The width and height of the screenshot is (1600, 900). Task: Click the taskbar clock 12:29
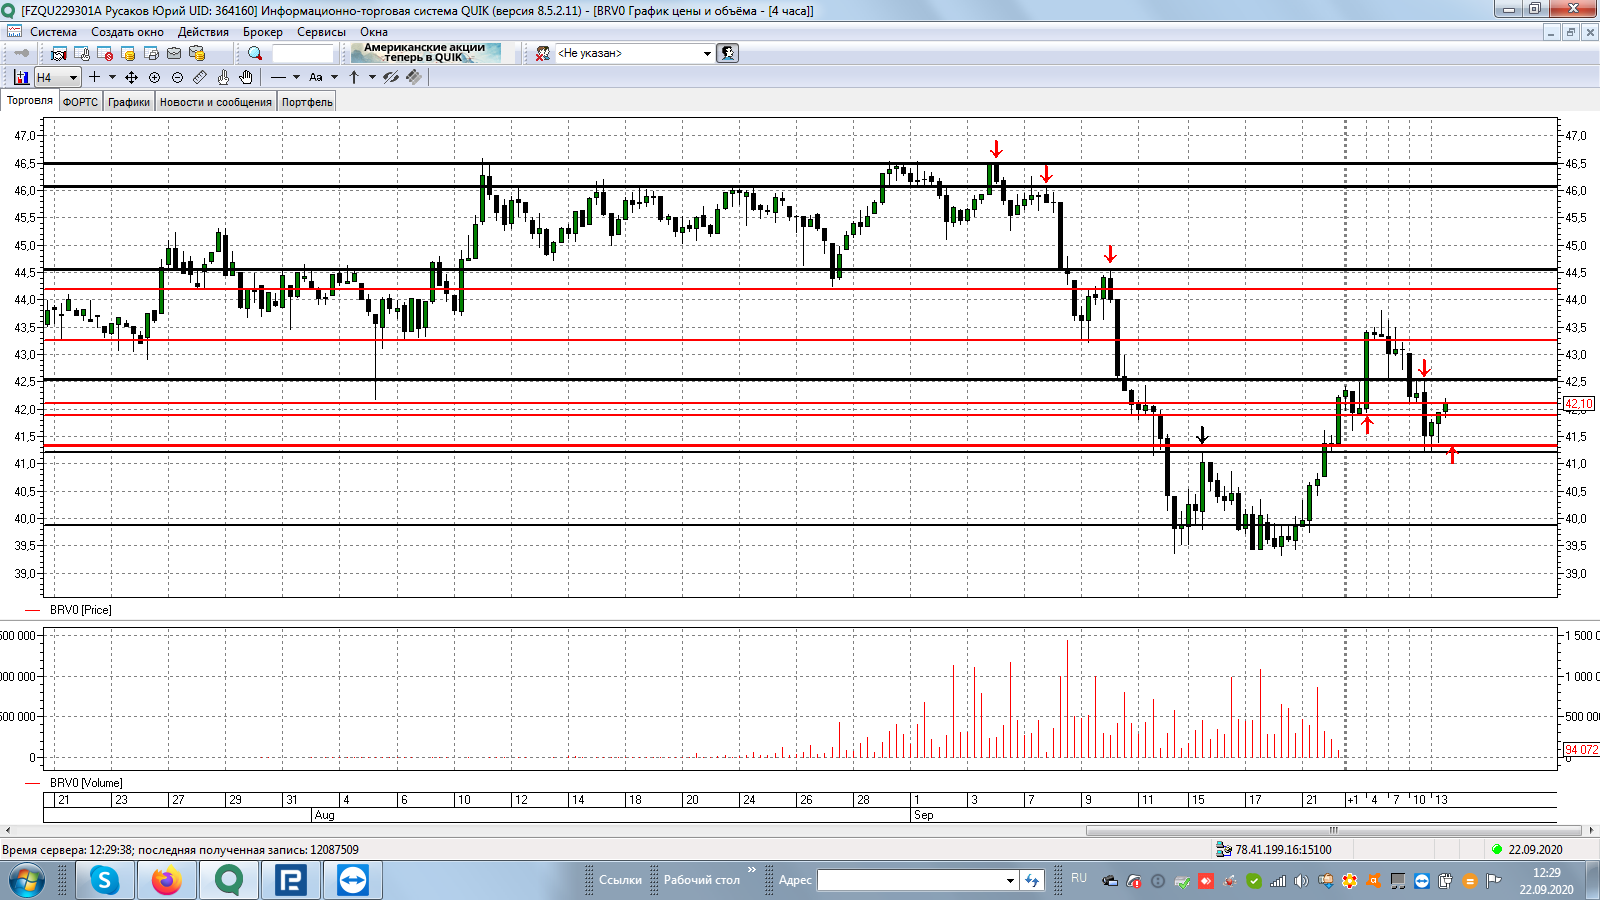point(1547,873)
